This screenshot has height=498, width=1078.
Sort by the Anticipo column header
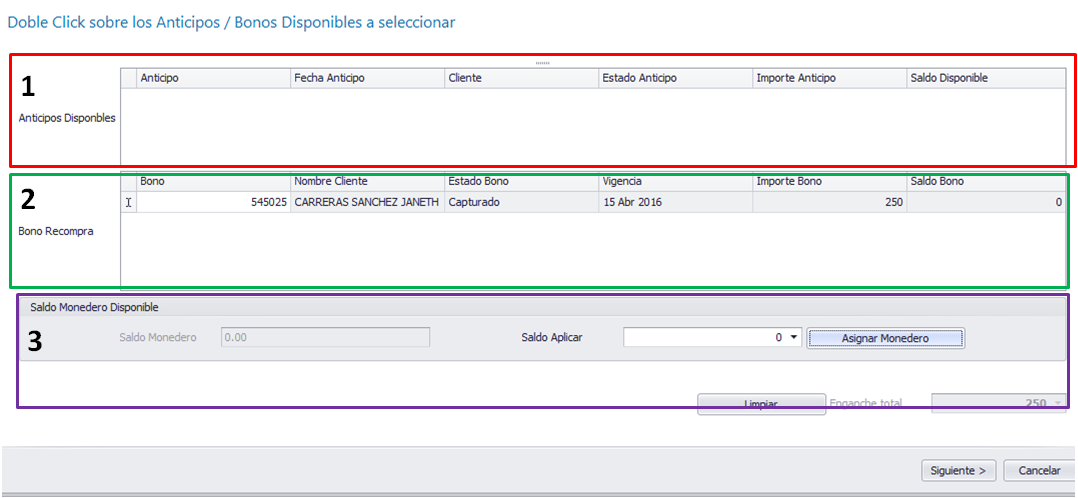pyautogui.click(x=213, y=78)
